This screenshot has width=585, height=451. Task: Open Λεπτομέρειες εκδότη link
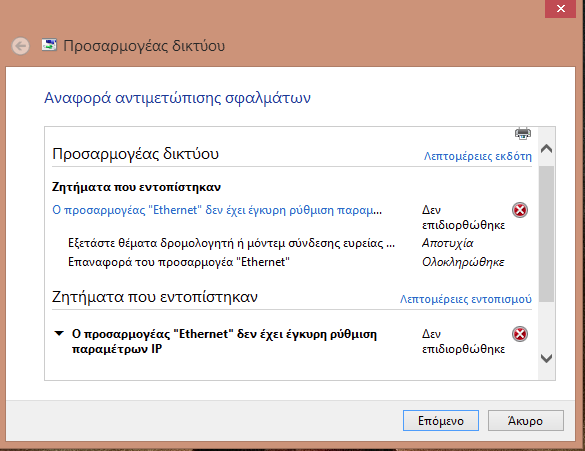pyautogui.click(x=478, y=156)
